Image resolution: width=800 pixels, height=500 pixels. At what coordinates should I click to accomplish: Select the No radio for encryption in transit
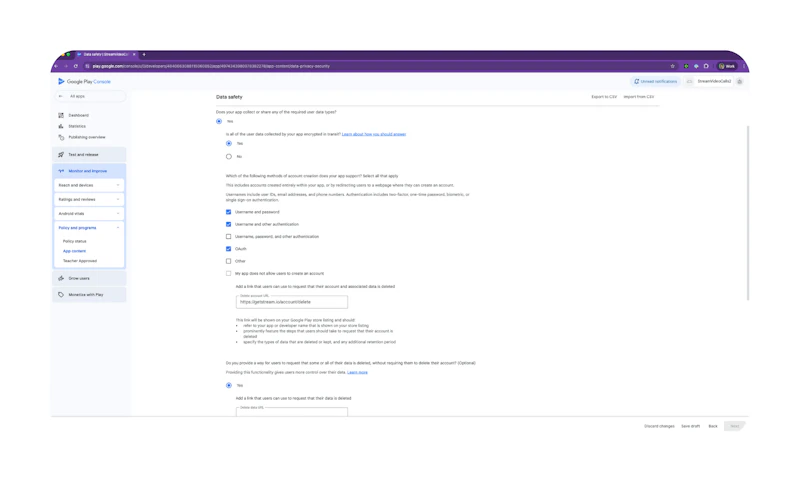point(229,157)
